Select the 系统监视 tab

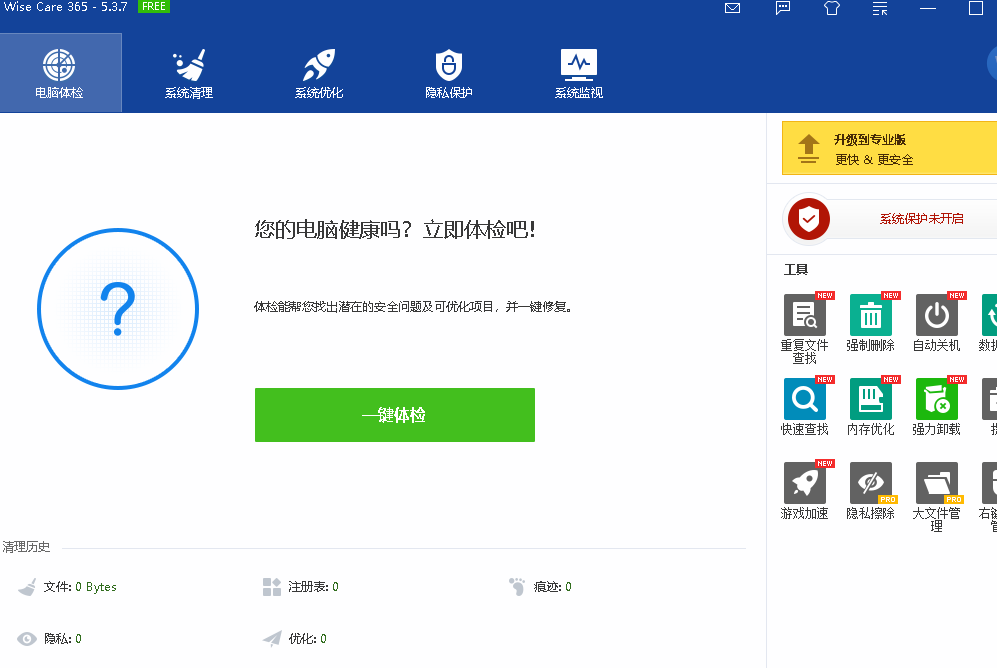(x=579, y=72)
